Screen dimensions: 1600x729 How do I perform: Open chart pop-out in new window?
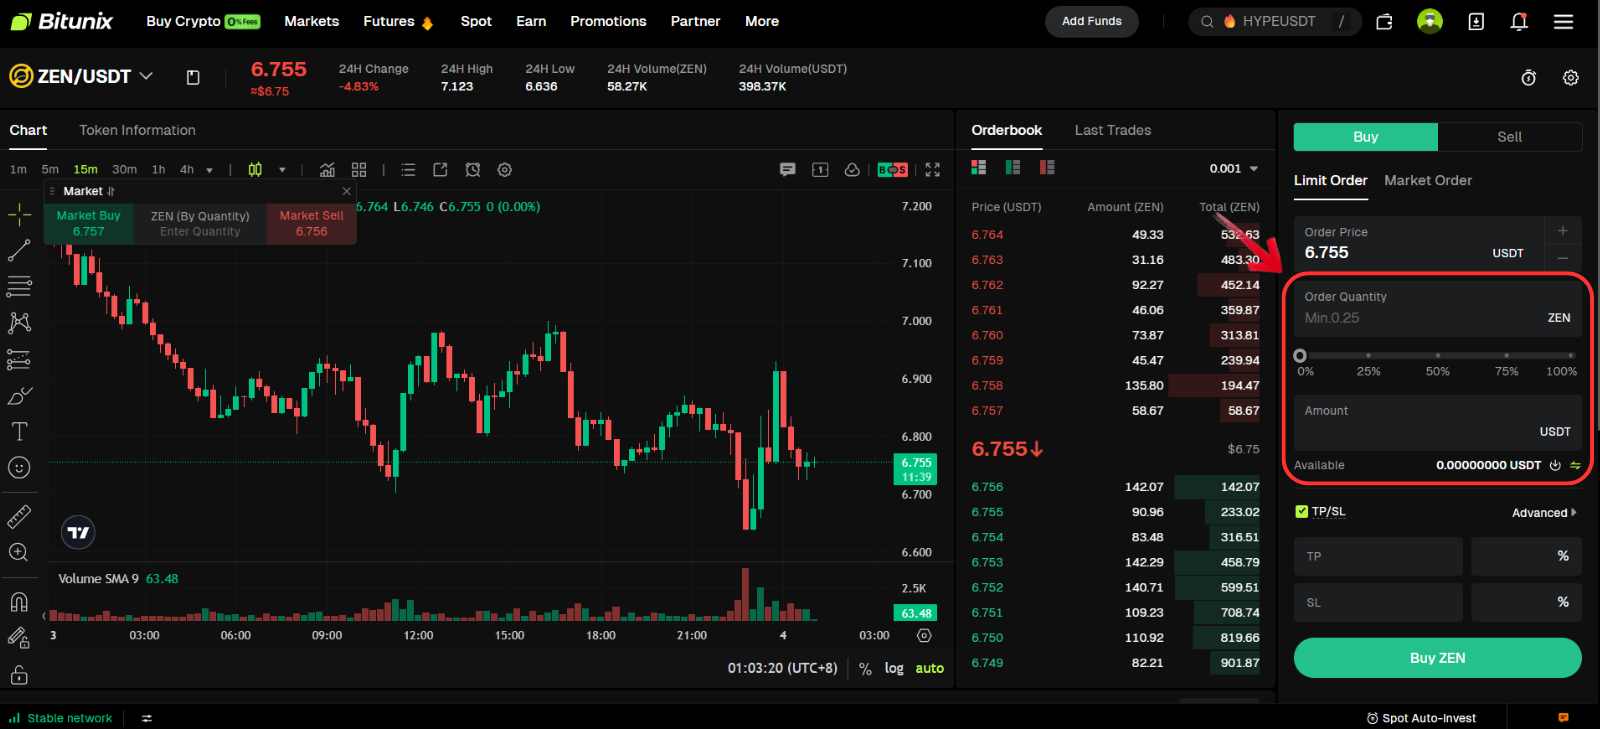coord(440,170)
